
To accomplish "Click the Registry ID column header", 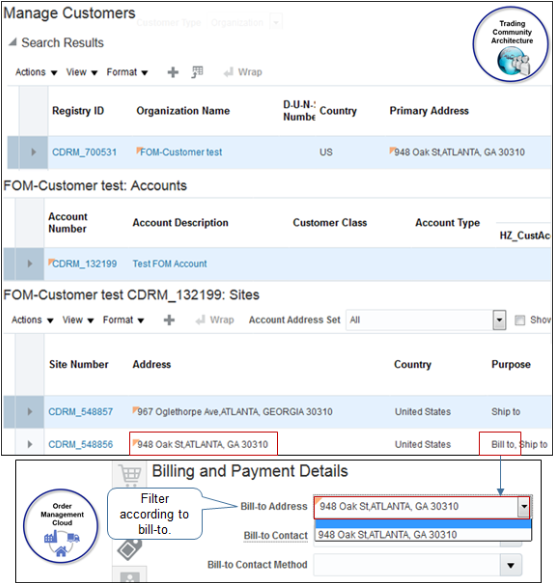I will (x=78, y=111).
